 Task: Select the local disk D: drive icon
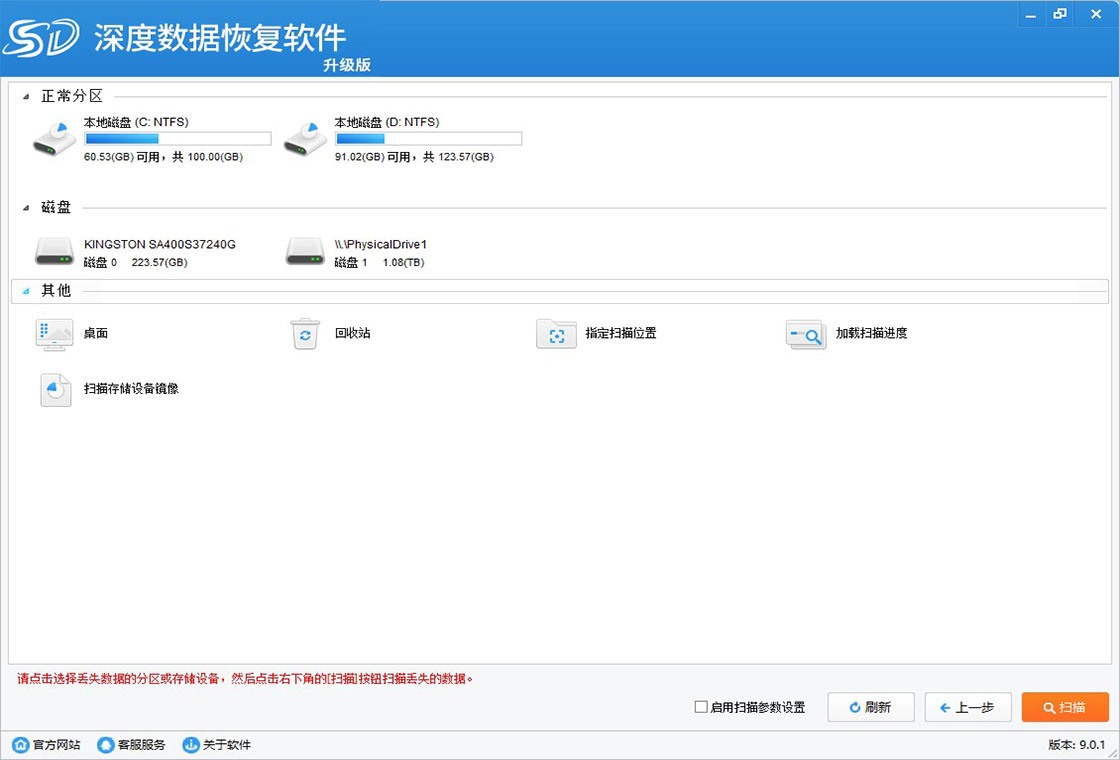pyautogui.click(x=305, y=139)
